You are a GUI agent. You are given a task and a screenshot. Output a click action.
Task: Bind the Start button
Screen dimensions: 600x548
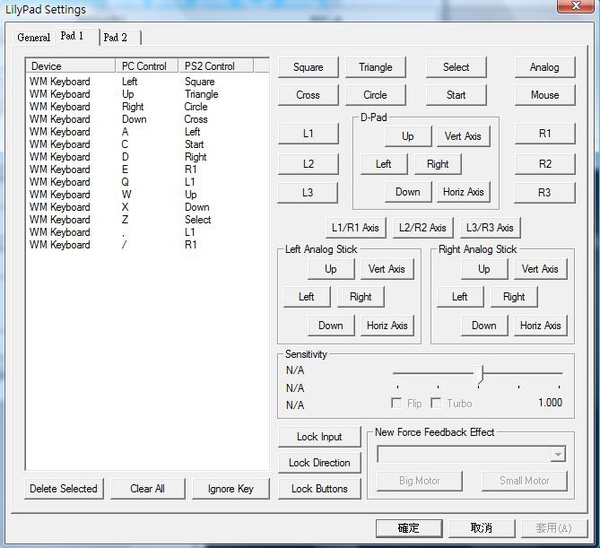coord(456,95)
